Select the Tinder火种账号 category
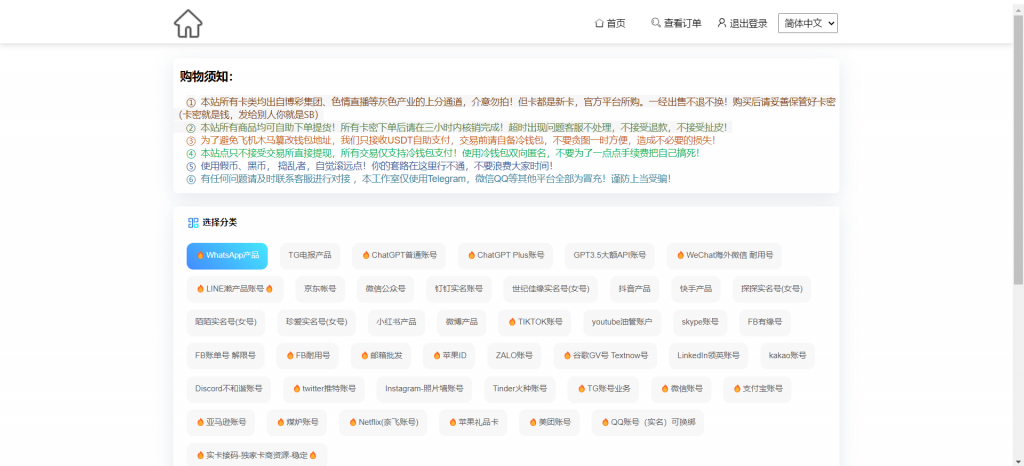This screenshot has height=466, width=1024. pos(520,389)
